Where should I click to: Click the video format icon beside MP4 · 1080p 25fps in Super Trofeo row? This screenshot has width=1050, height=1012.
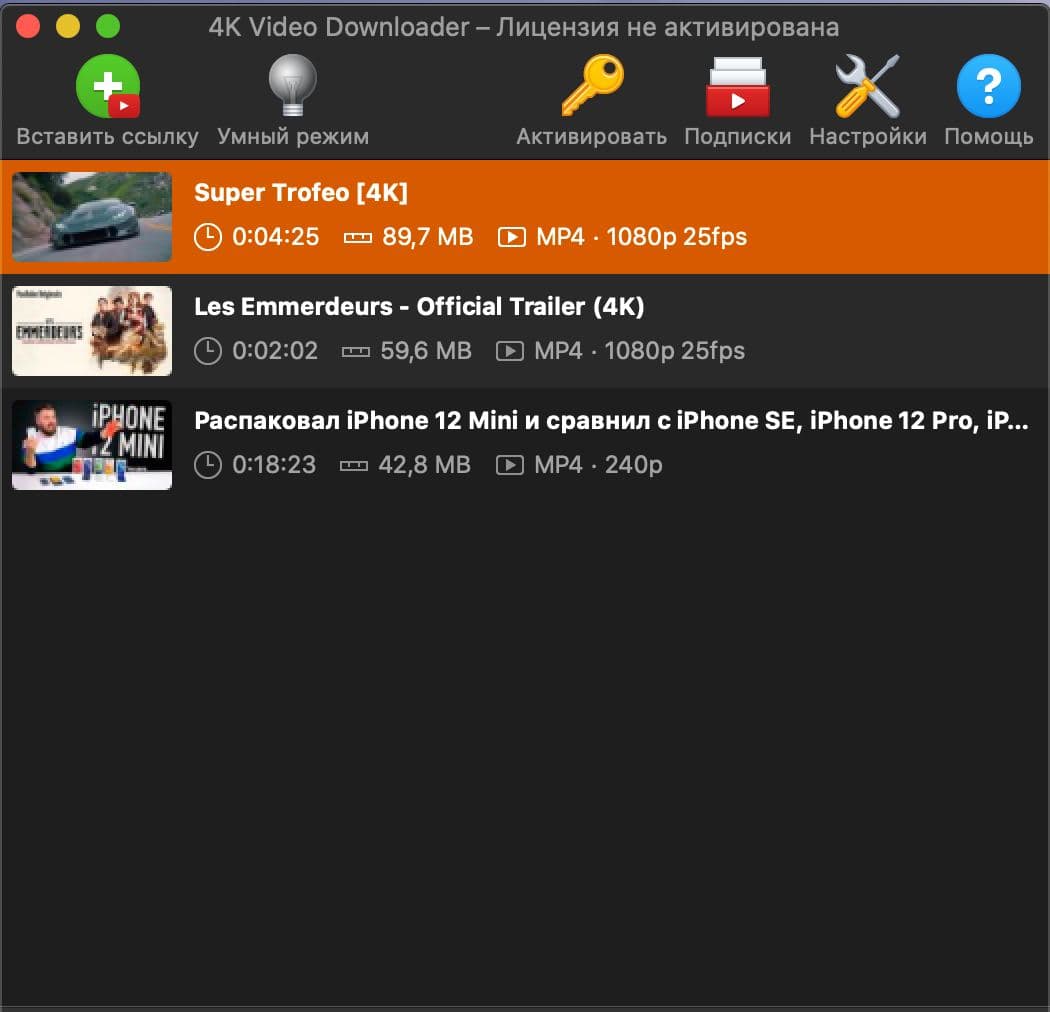click(x=512, y=237)
